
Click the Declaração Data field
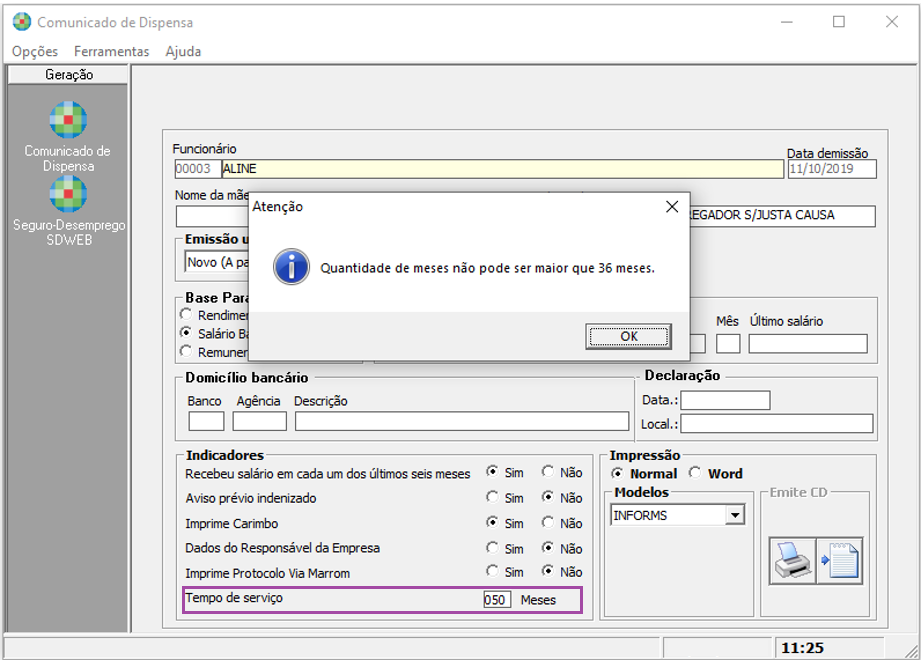pyautogui.click(x=725, y=400)
